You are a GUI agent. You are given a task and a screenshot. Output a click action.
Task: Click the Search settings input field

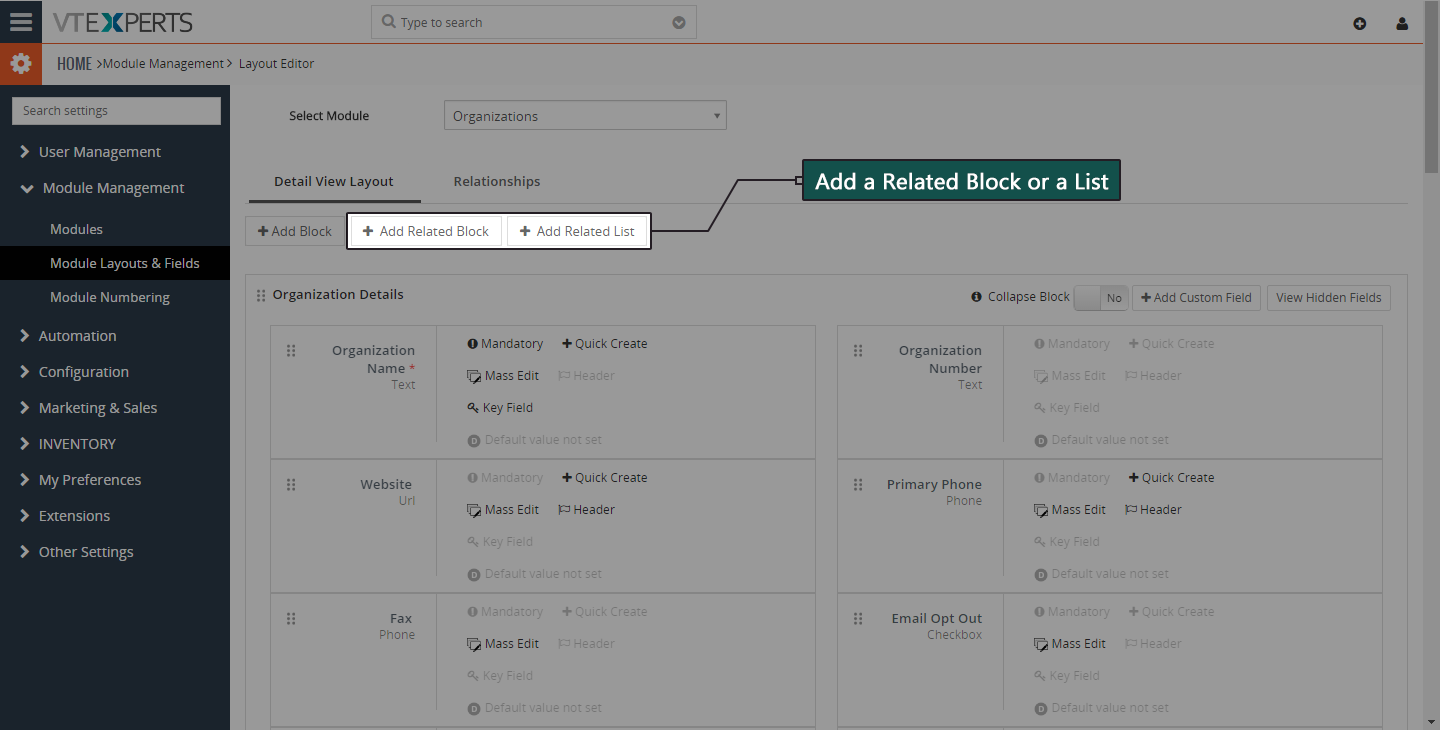(x=116, y=111)
